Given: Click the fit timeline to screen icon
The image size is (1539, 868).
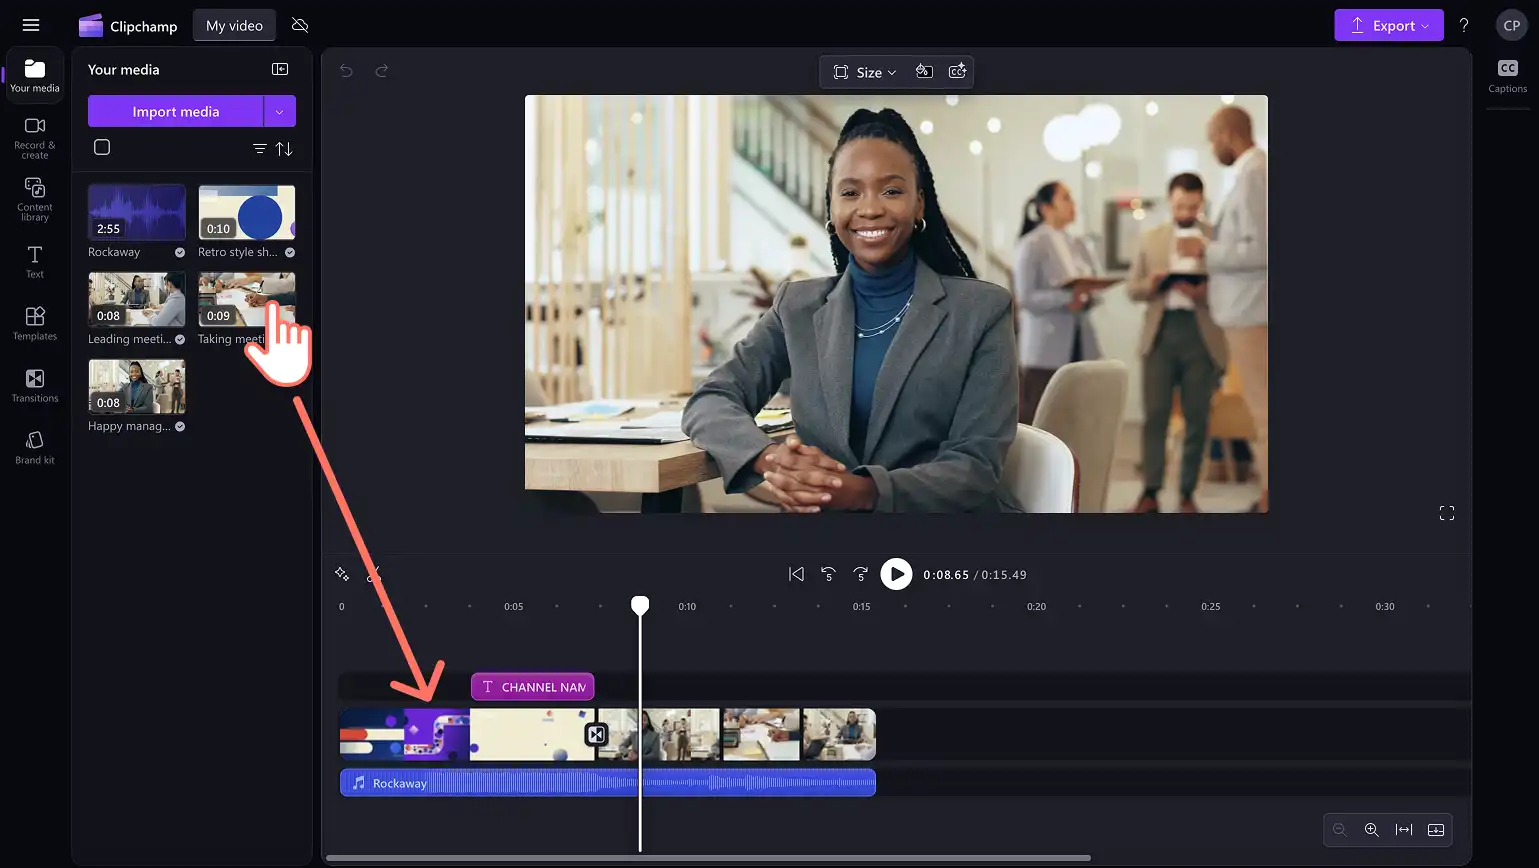Looking at the screenshot, I should pyautogui.click(x=1404, y=830).
